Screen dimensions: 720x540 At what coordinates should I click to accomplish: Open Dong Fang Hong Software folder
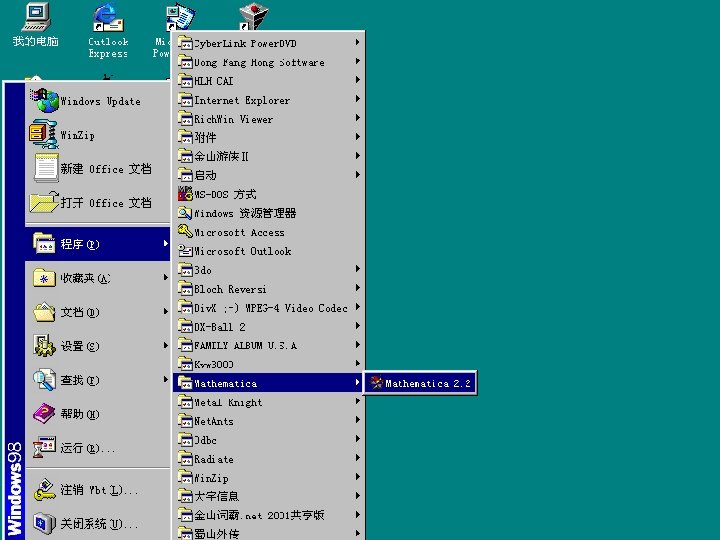click(269, 62)
